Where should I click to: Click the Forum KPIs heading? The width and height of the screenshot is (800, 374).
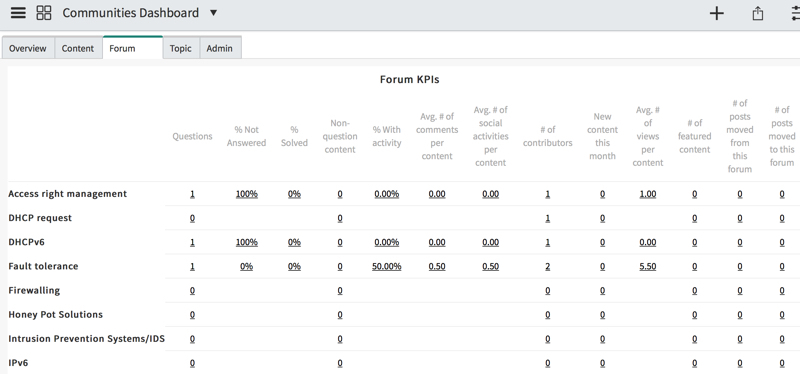coord(409,80)
